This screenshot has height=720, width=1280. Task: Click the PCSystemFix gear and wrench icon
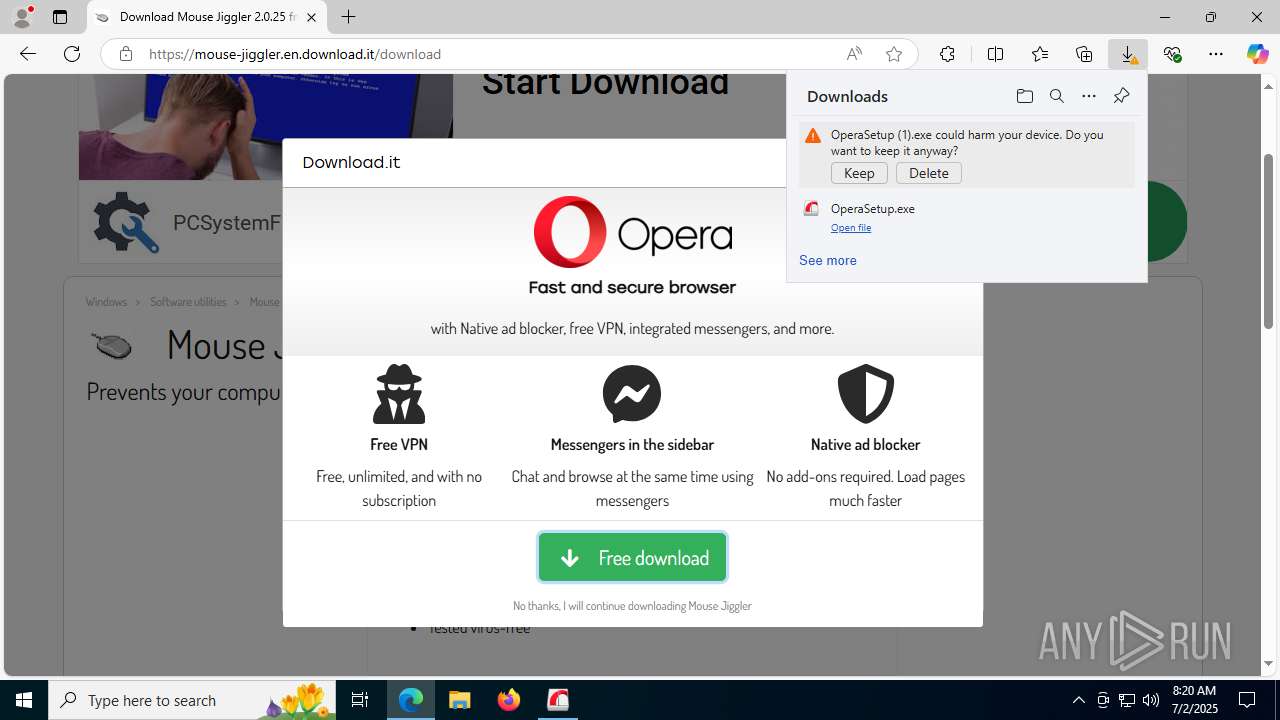click(125, 222)
